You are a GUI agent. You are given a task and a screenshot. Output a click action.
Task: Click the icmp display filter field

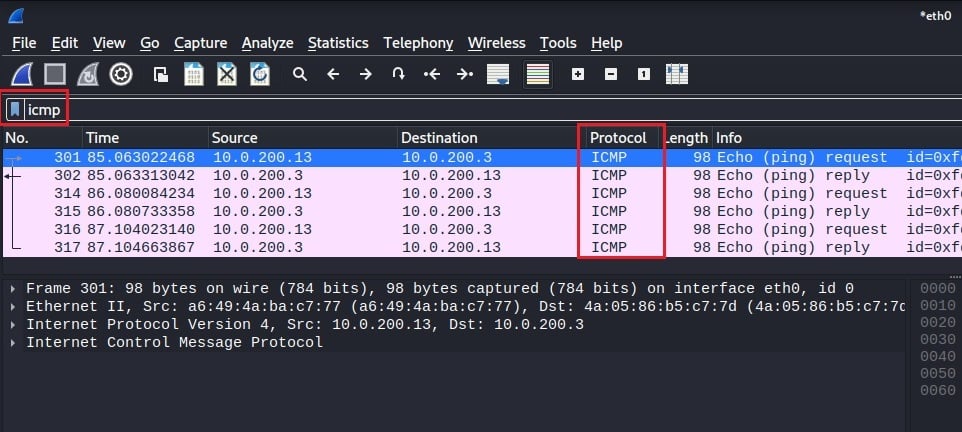[491, 110]
